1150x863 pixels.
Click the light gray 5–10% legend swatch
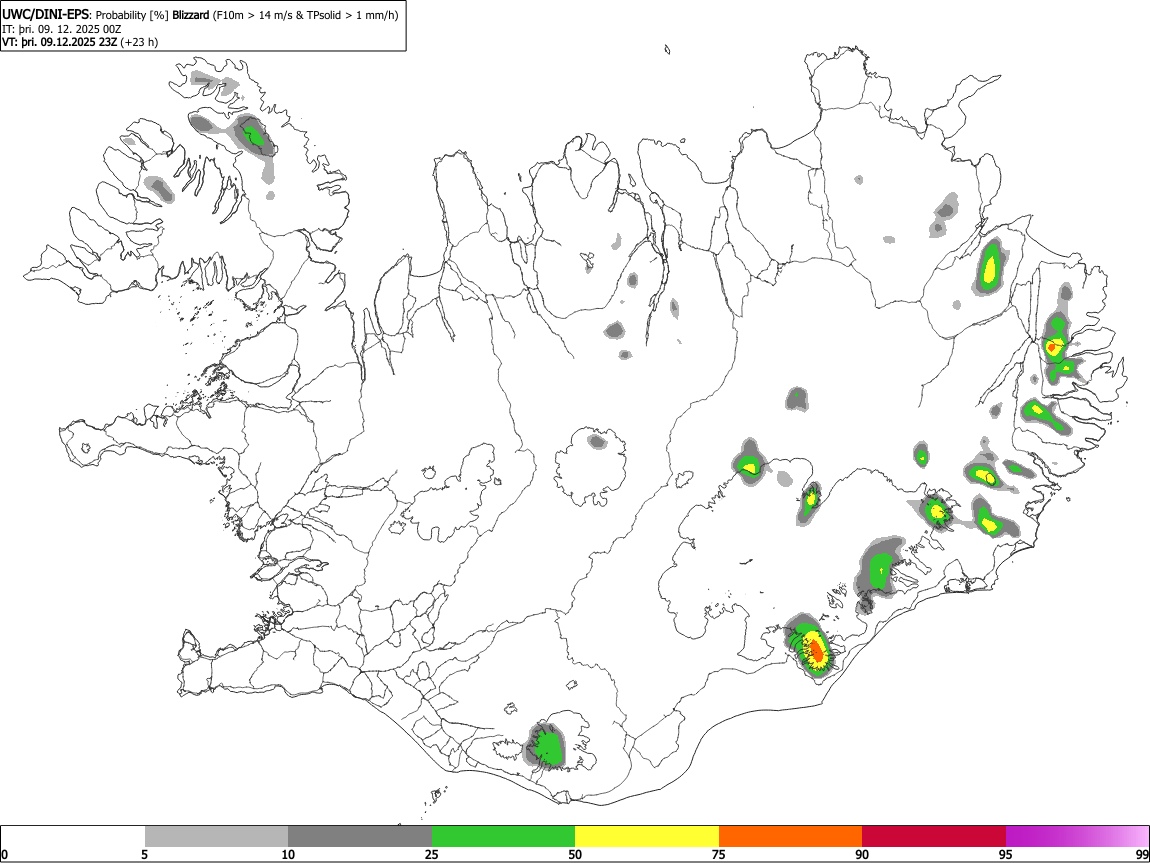click(216, 837)
